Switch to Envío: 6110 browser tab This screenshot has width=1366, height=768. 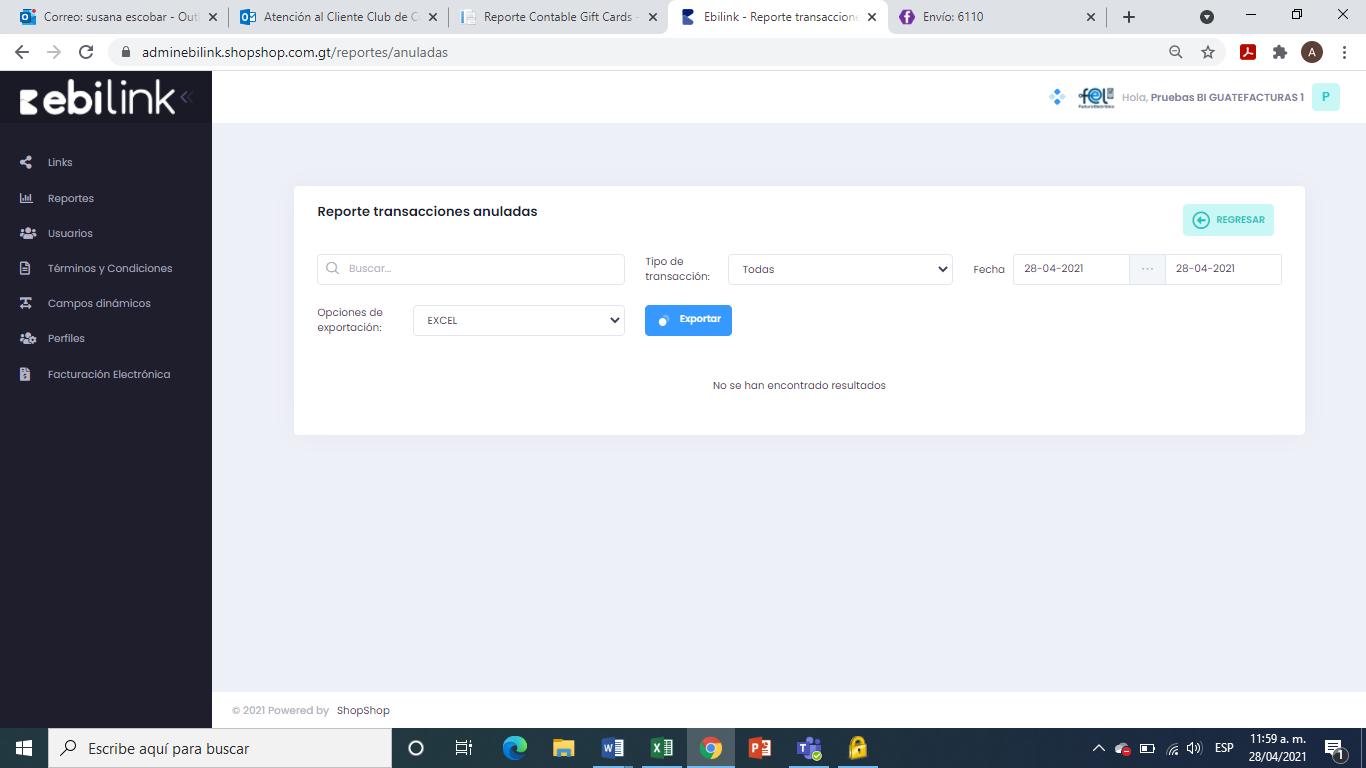coord(997,17)
